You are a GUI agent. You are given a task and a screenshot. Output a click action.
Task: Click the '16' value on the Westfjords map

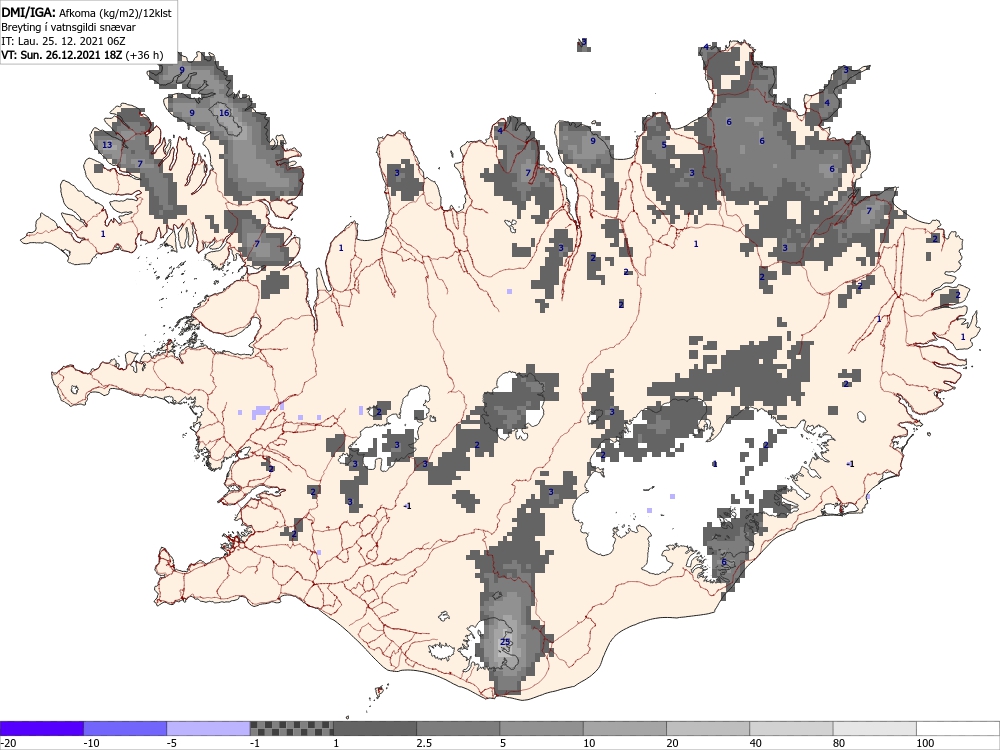(224, 113)
